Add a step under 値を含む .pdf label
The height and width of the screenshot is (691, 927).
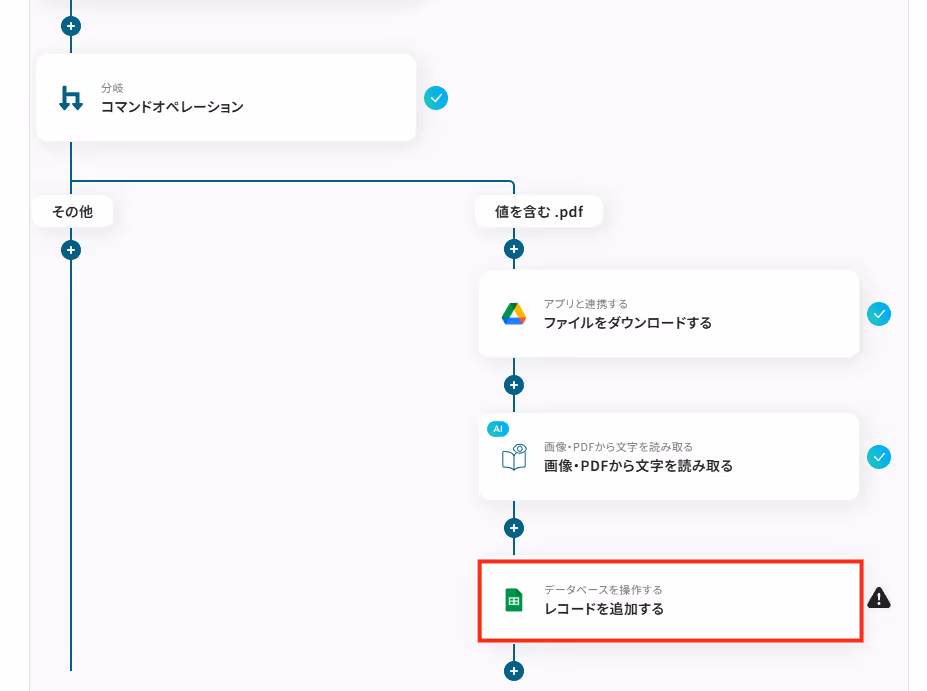(514, 249)
